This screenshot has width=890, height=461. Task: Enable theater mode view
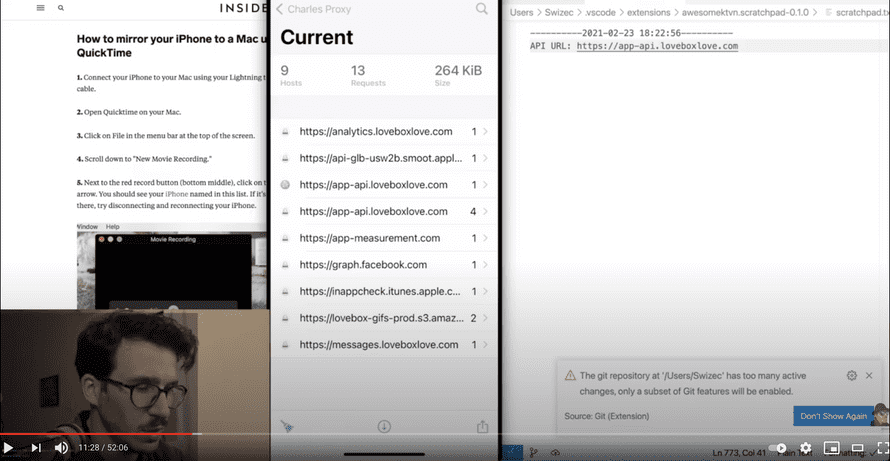858,448
